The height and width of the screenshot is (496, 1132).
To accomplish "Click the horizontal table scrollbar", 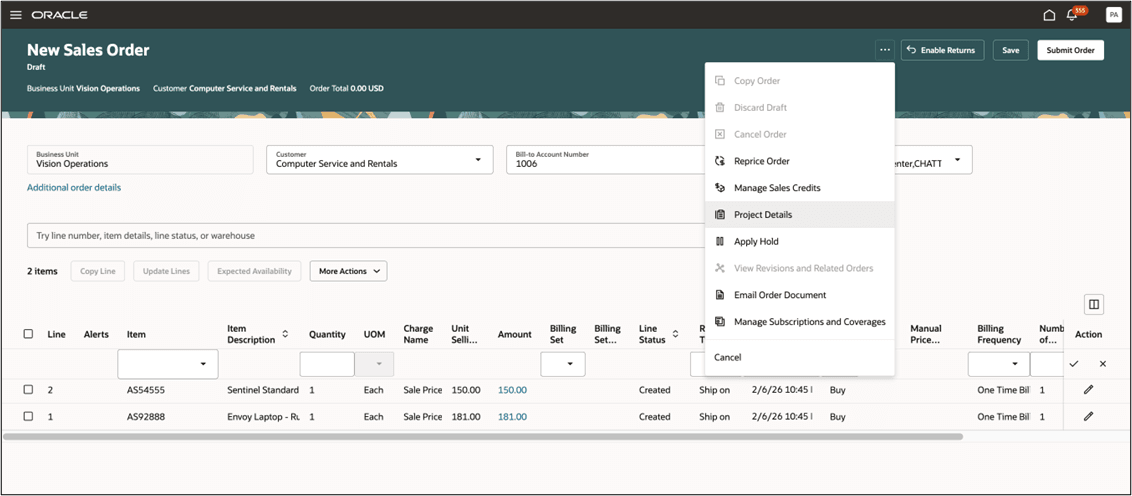I will click(483, 436).
